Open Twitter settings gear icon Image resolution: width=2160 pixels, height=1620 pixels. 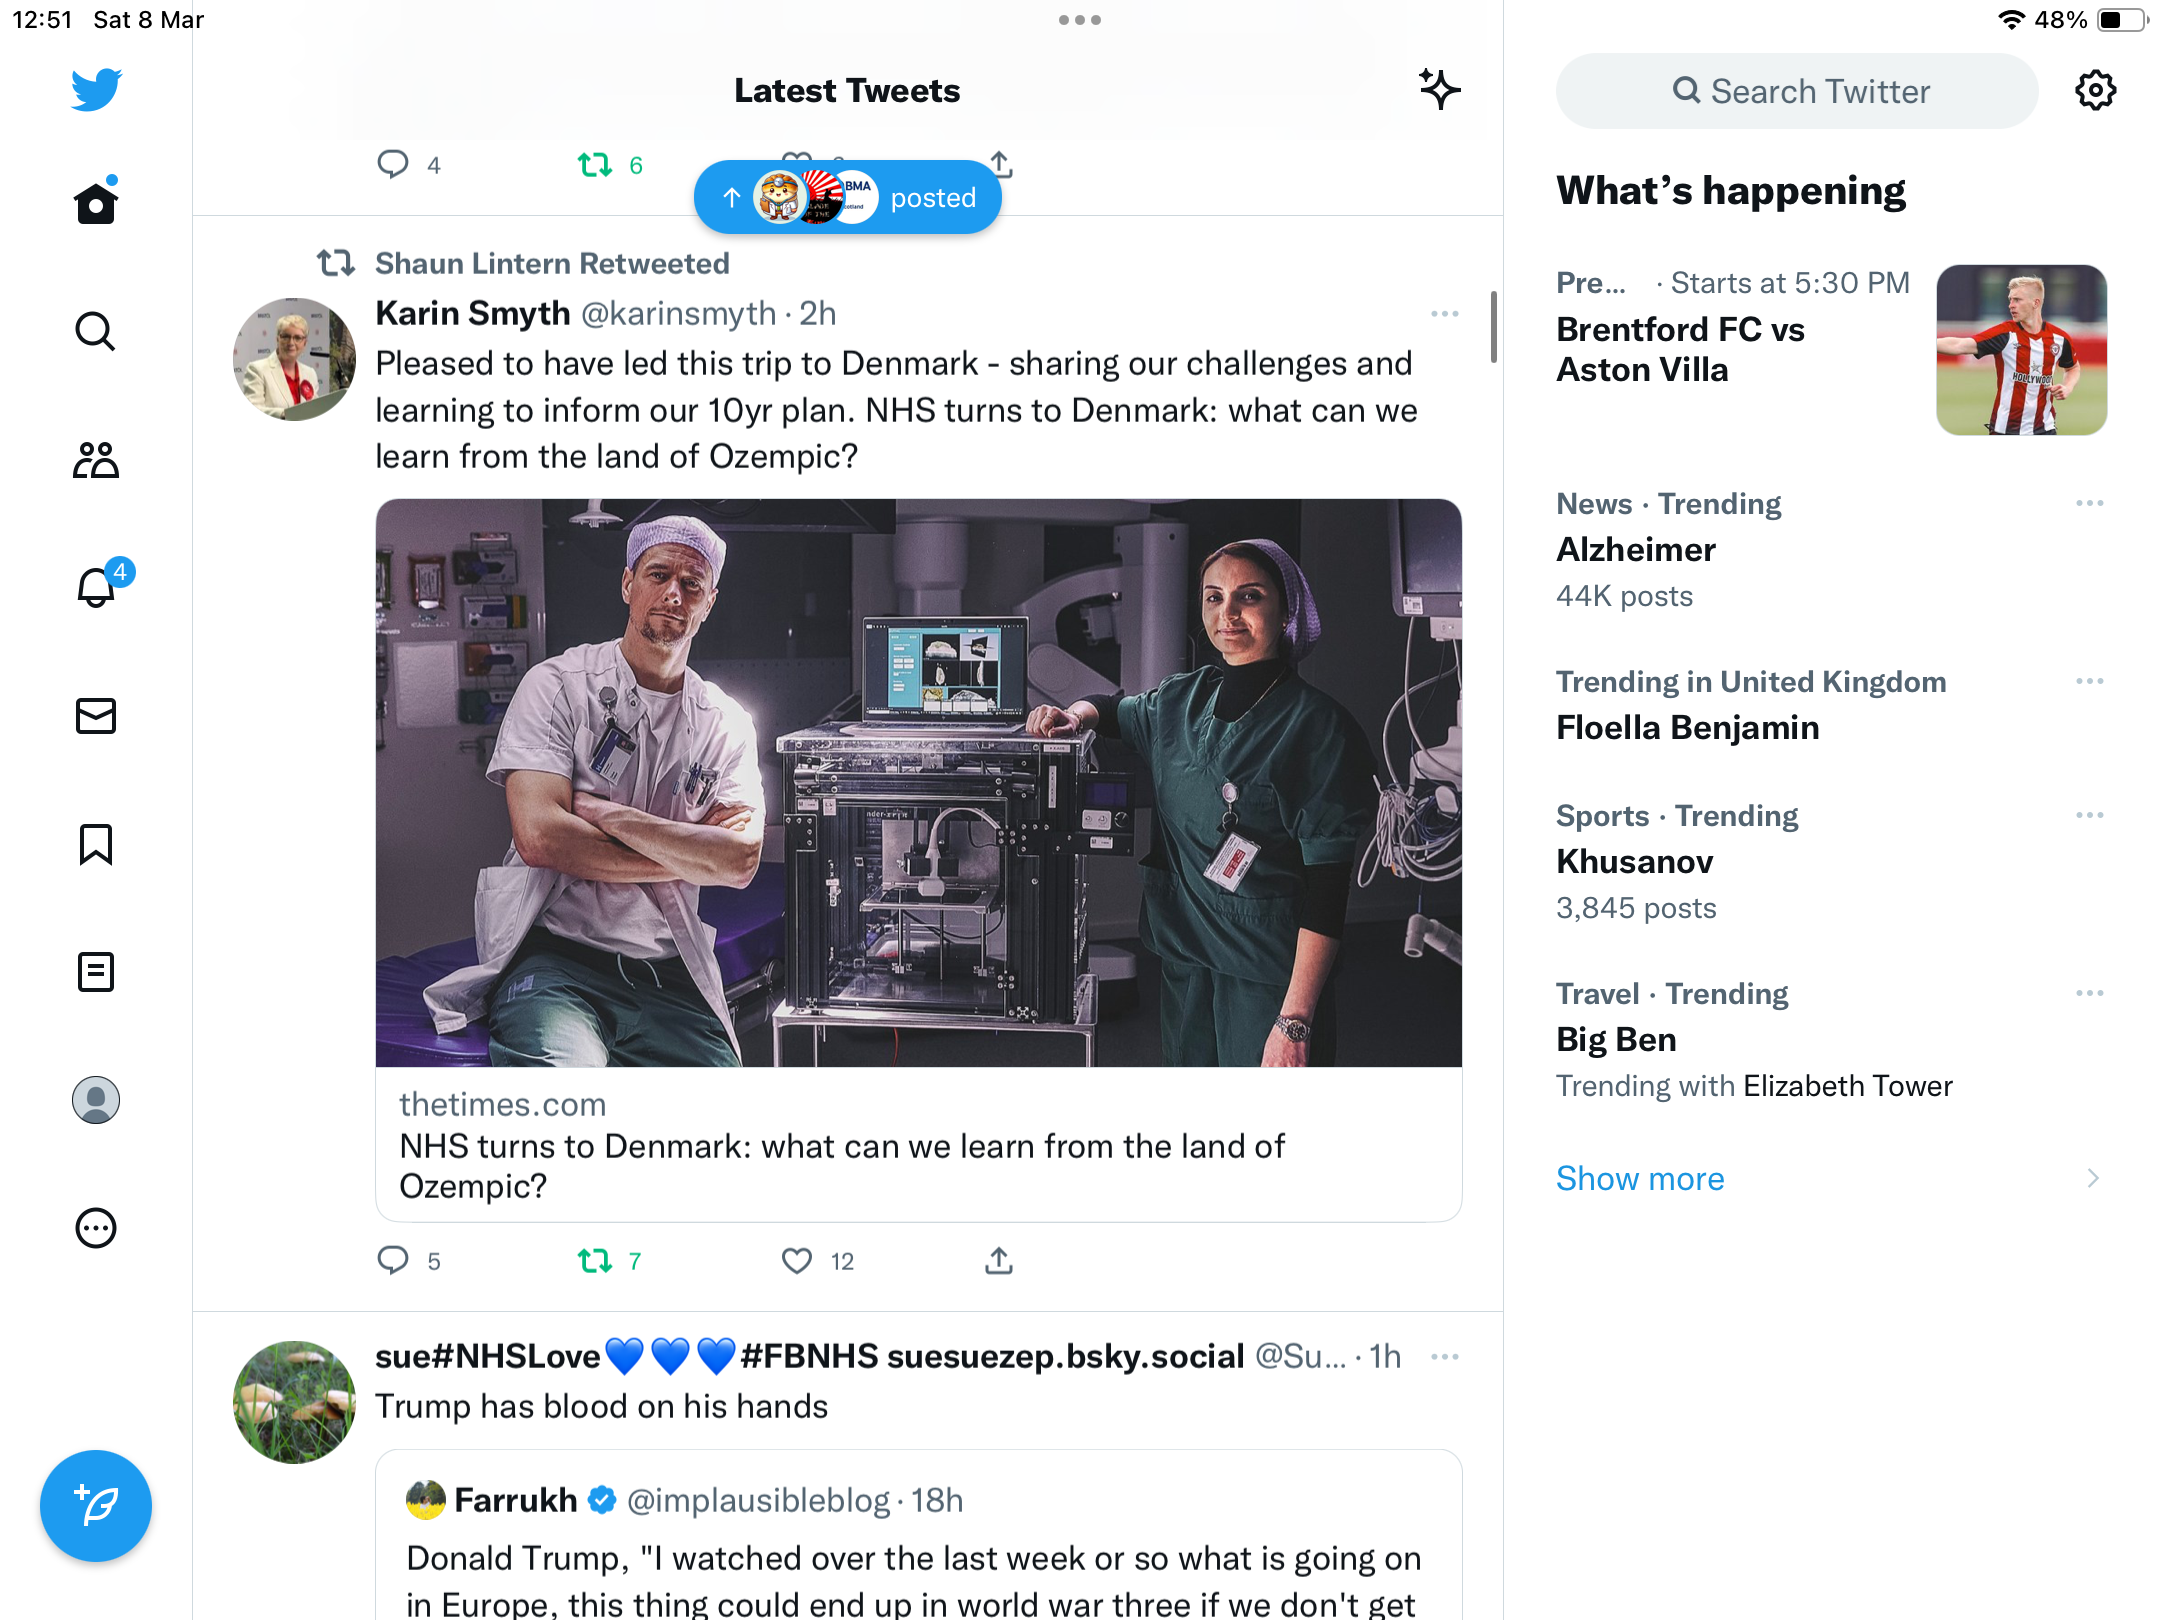point(2095,91)
